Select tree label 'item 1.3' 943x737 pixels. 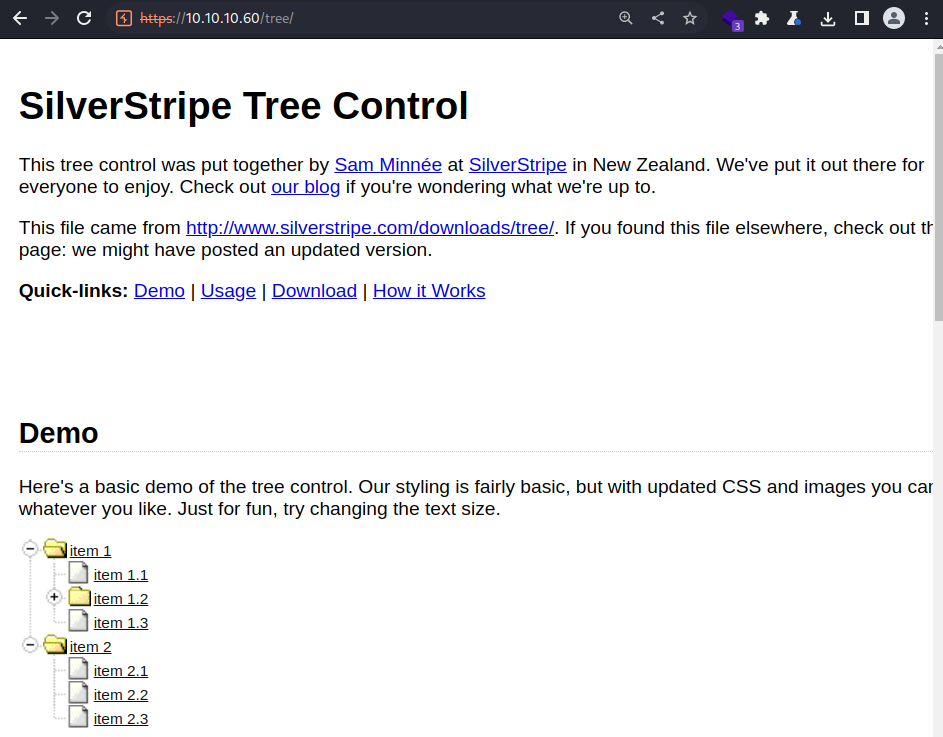(121, 623)
